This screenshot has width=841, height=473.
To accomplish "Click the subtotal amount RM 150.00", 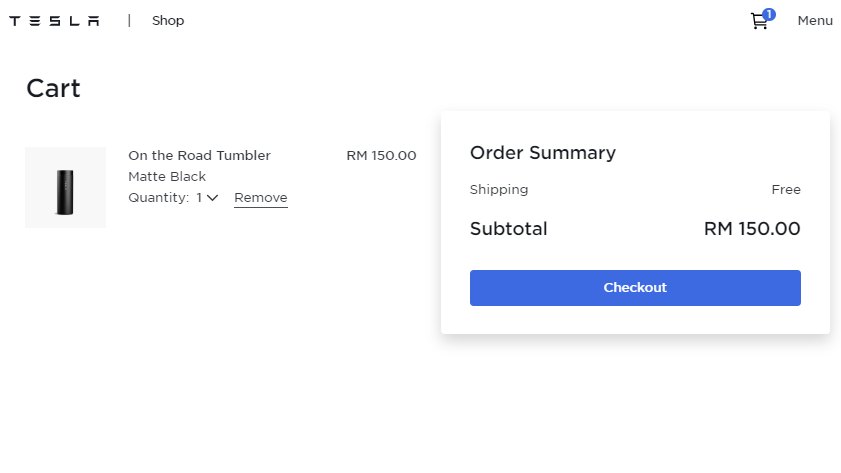I will point(752,229).
